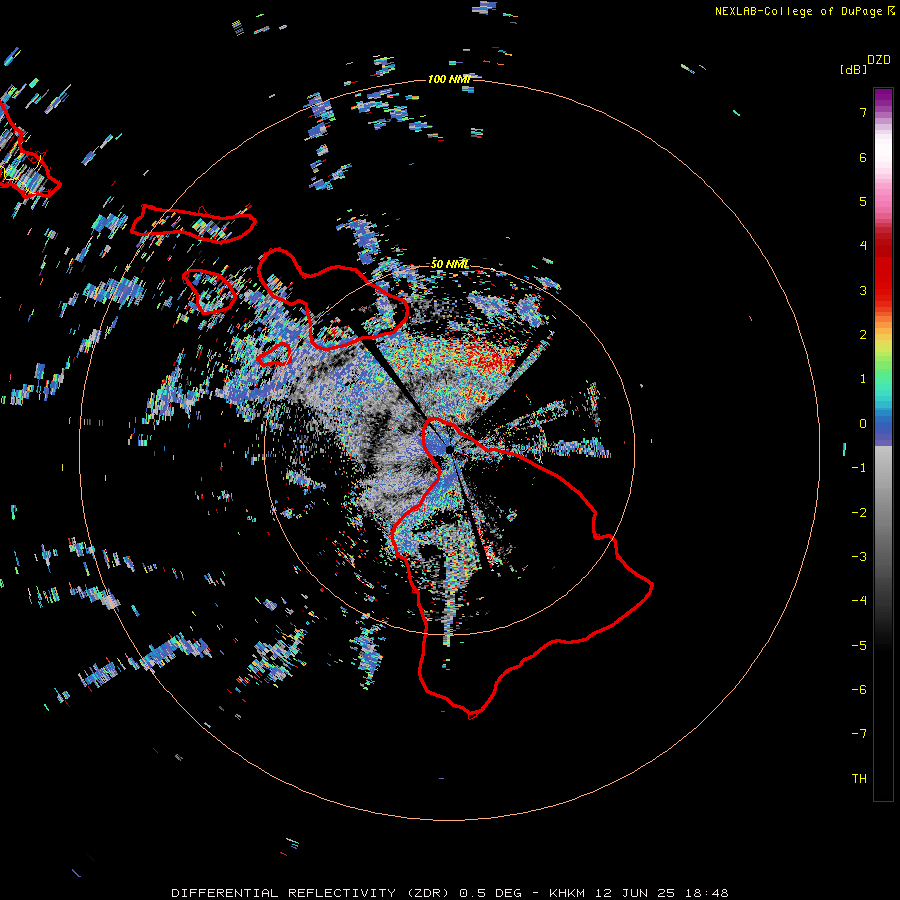The image size is (900, 900).
Task: Click the color scale label -3
Action: [859, 557]
